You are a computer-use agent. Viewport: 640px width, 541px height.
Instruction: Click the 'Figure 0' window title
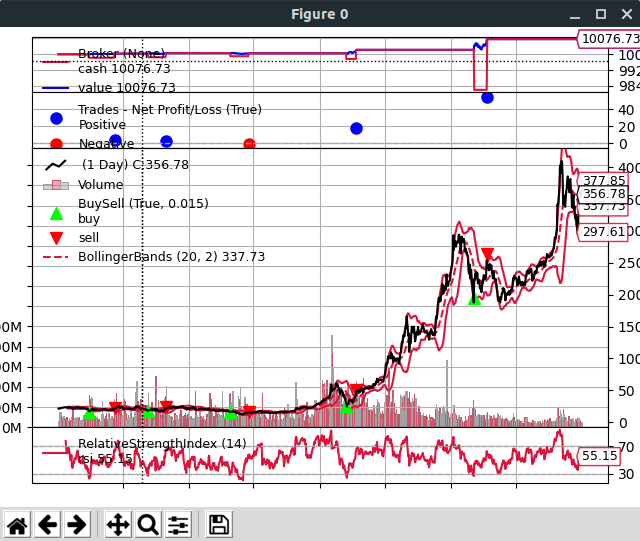click(320, 14)
